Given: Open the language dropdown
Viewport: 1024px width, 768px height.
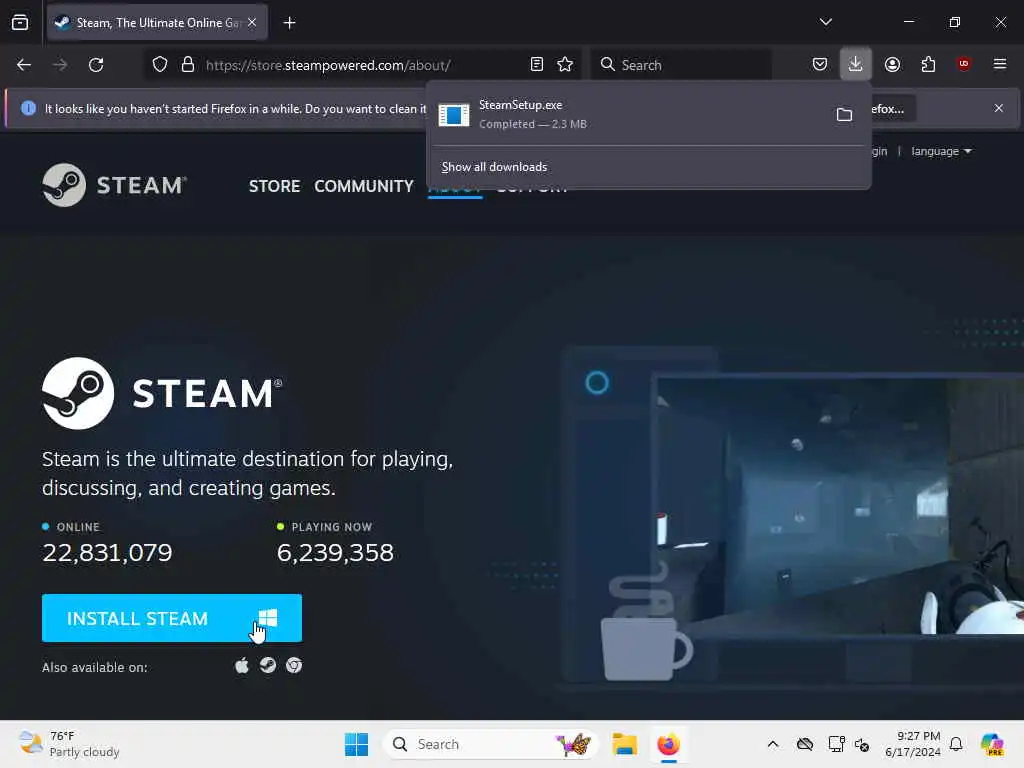Looking at the screenshot, I should (x=941, y=151).
